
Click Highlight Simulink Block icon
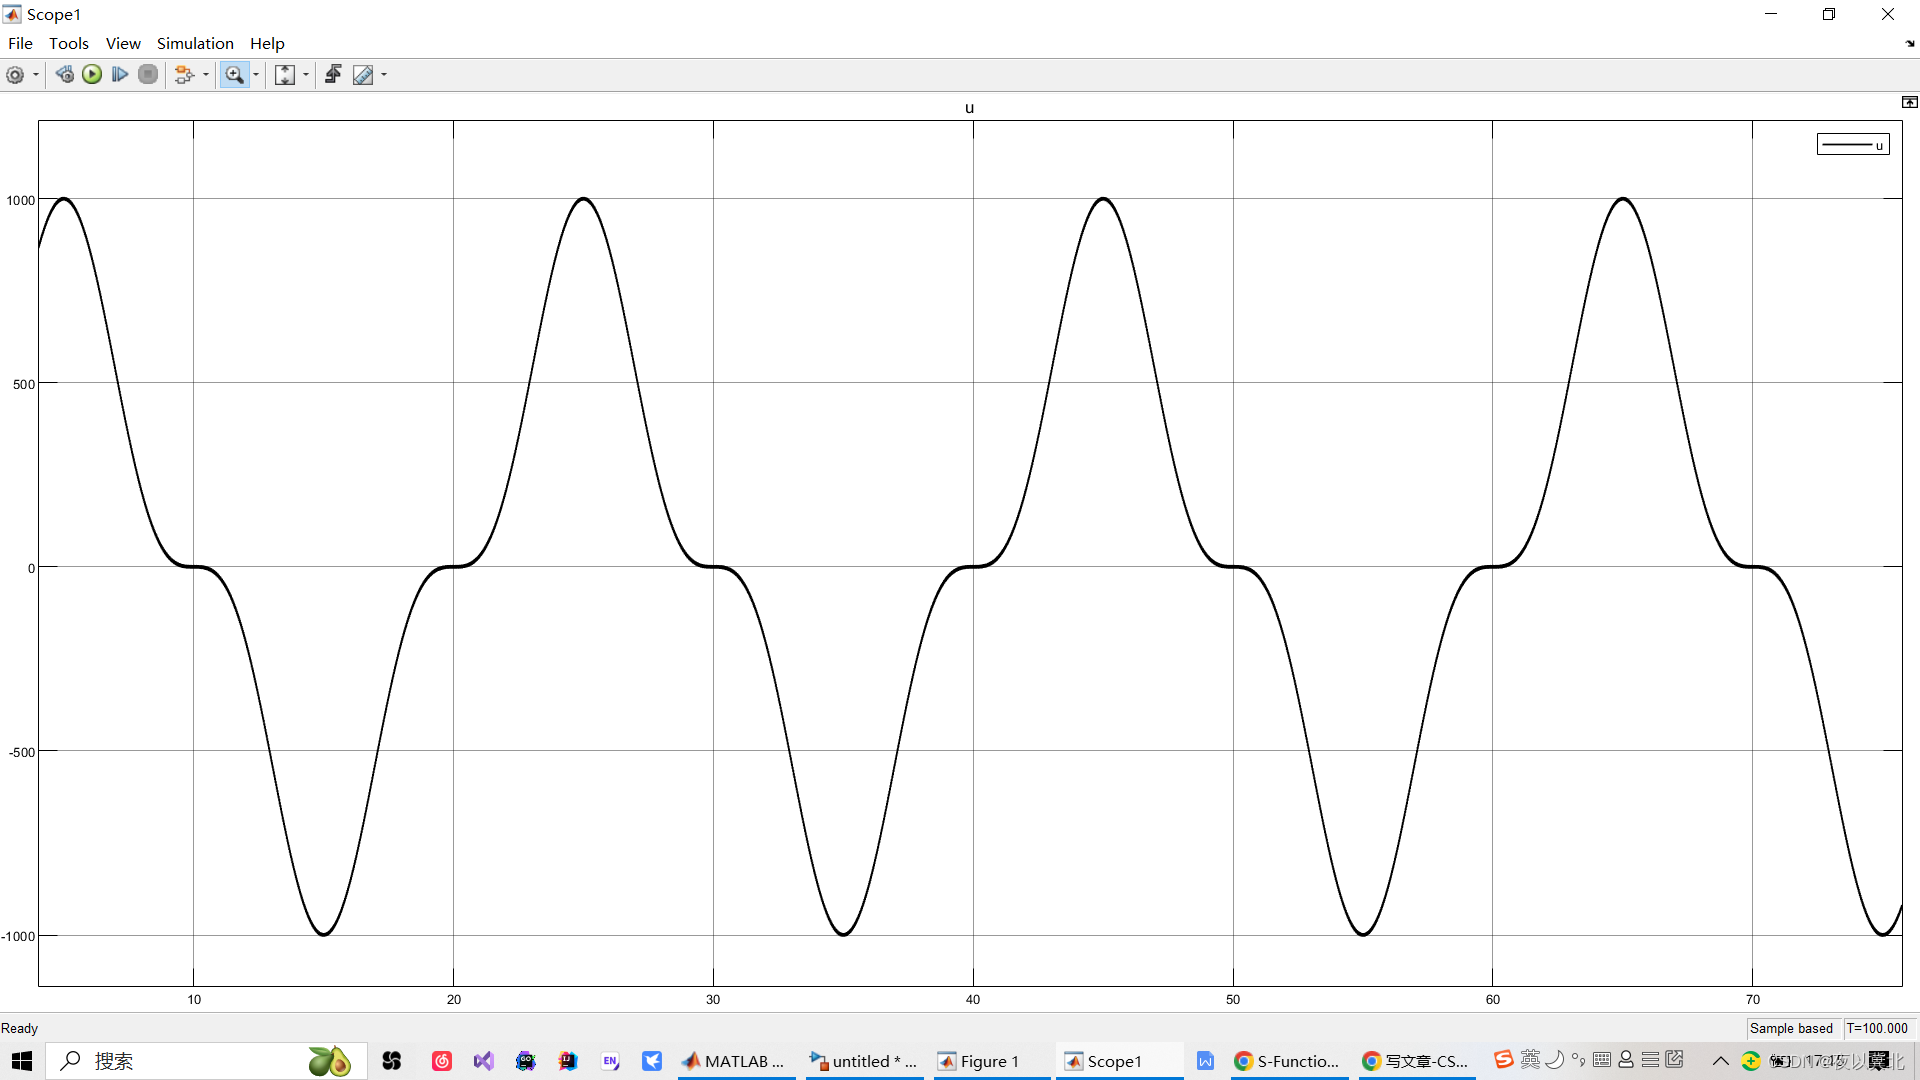click(x=184, y=75)
